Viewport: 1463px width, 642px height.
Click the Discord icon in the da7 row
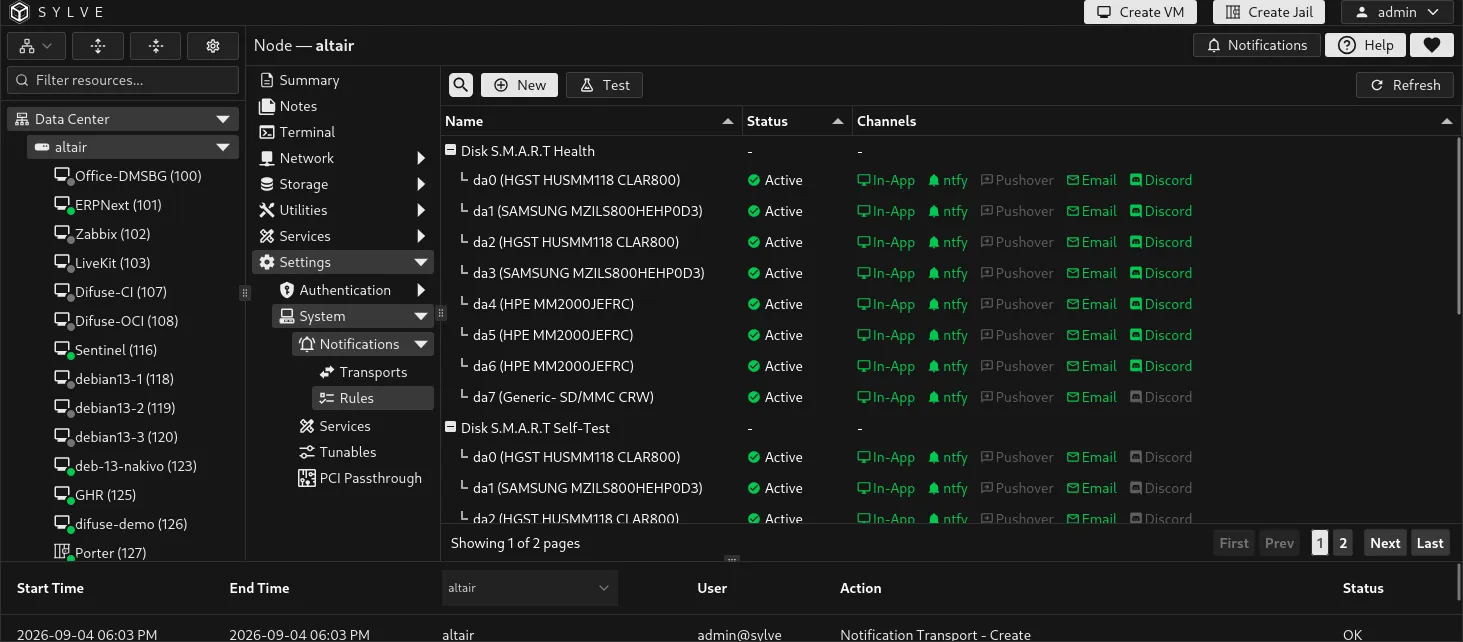1136,397
